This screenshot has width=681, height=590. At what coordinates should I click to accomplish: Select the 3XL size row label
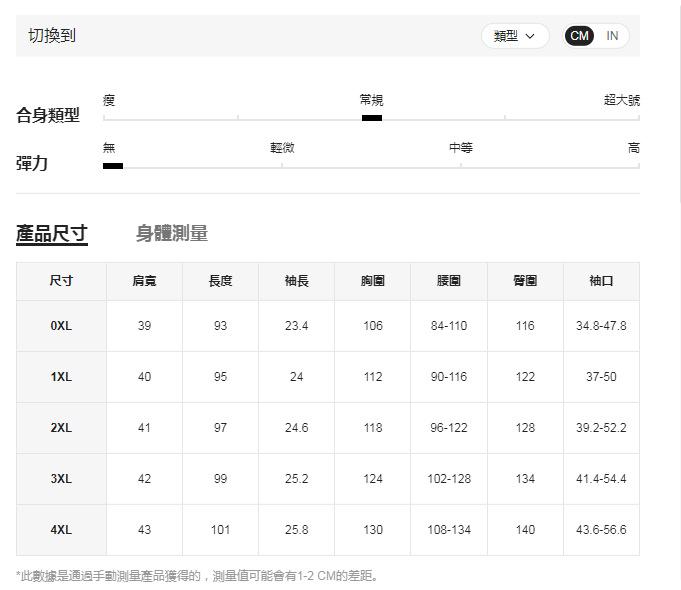tap(61, 479)
